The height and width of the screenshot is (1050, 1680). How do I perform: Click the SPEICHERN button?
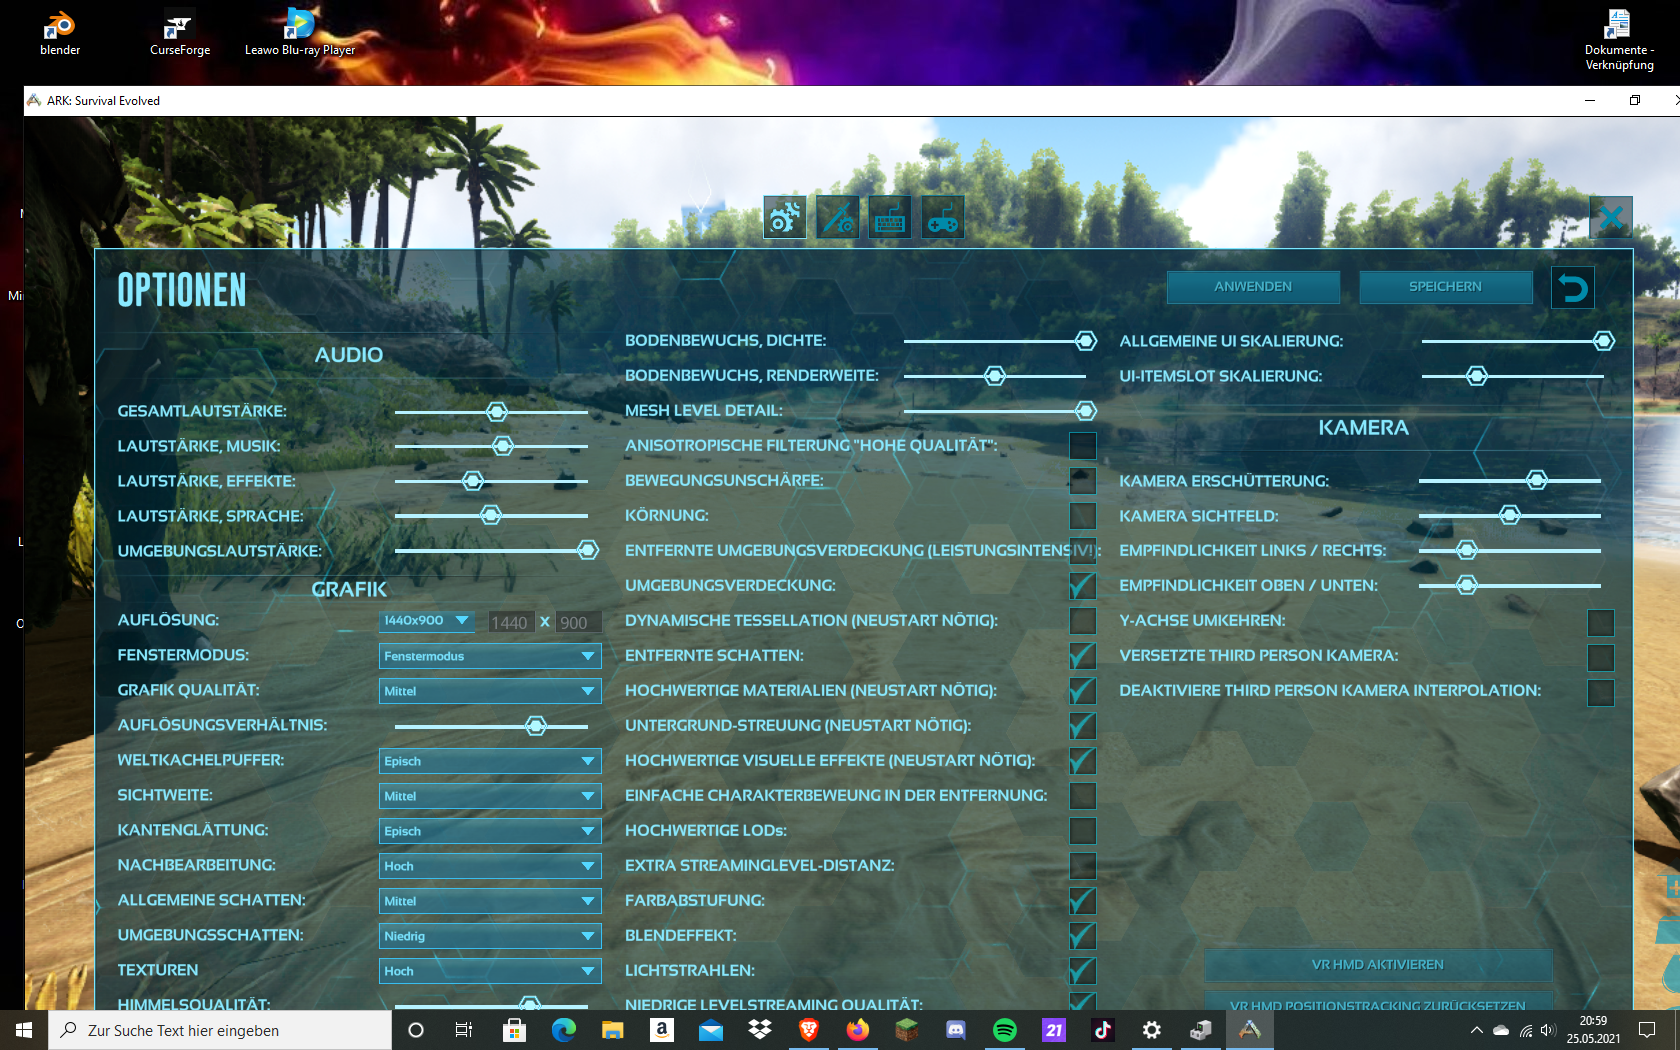[1446, 287]
